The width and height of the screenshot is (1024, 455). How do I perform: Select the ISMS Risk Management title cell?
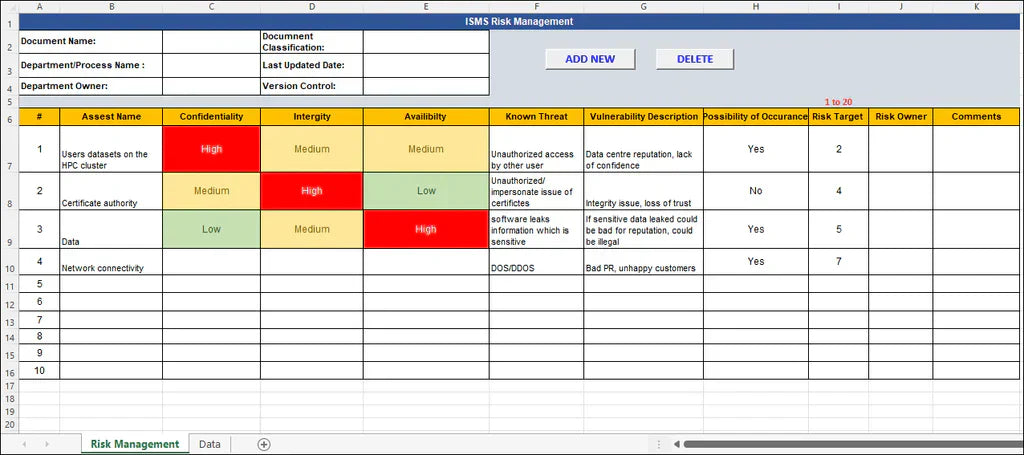(519, 22)
